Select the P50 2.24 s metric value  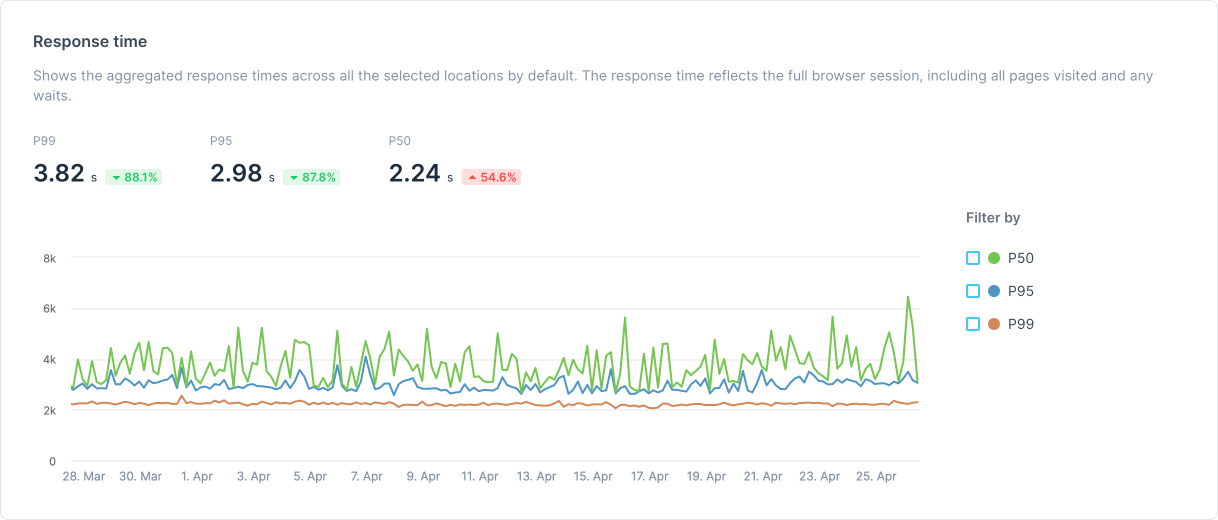414,174
